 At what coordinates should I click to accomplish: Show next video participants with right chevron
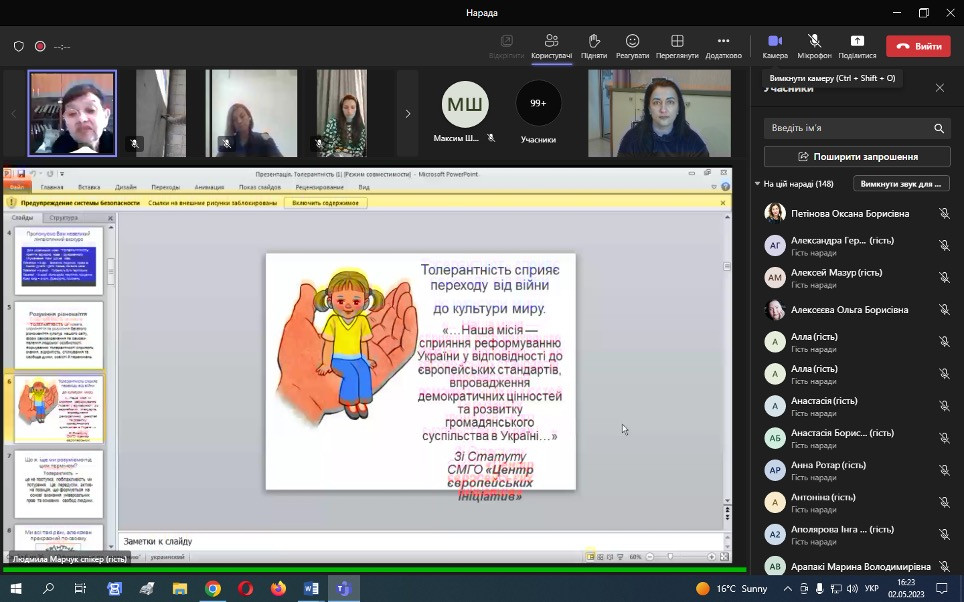pos(408,114)
